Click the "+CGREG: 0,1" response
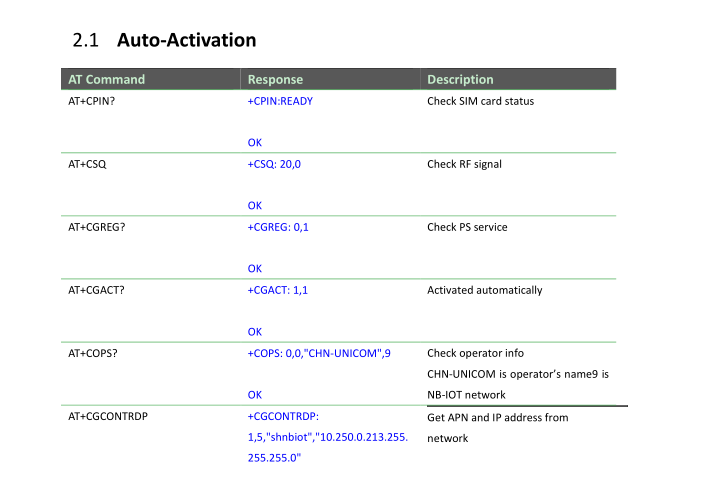Image resolution: width=719 pixels, height=493 pixels. (278, 227)
